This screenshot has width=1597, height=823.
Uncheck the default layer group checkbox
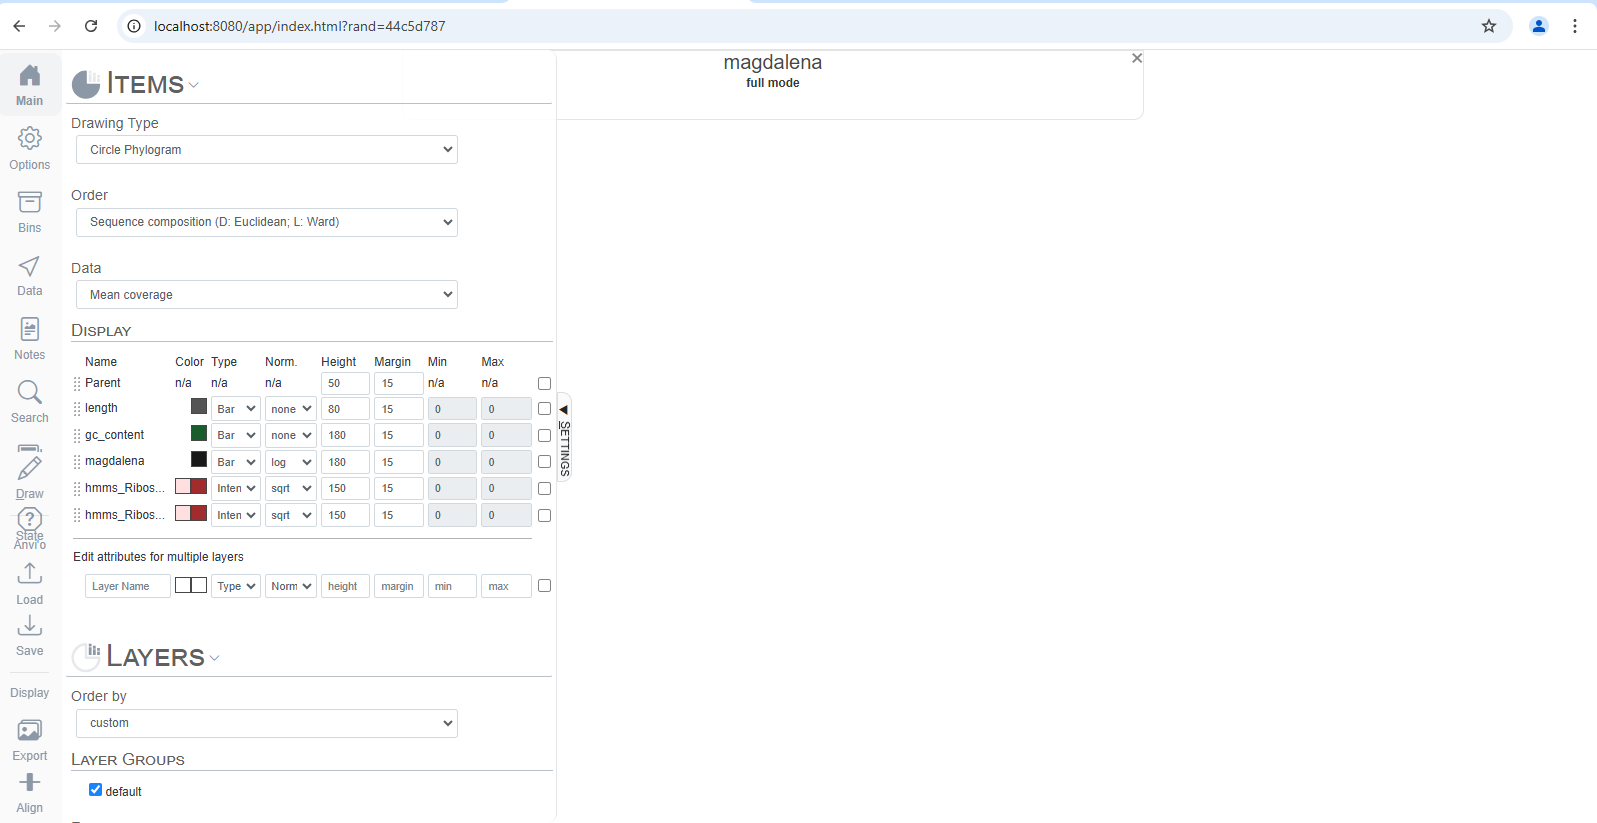click(x=96, y=790)
